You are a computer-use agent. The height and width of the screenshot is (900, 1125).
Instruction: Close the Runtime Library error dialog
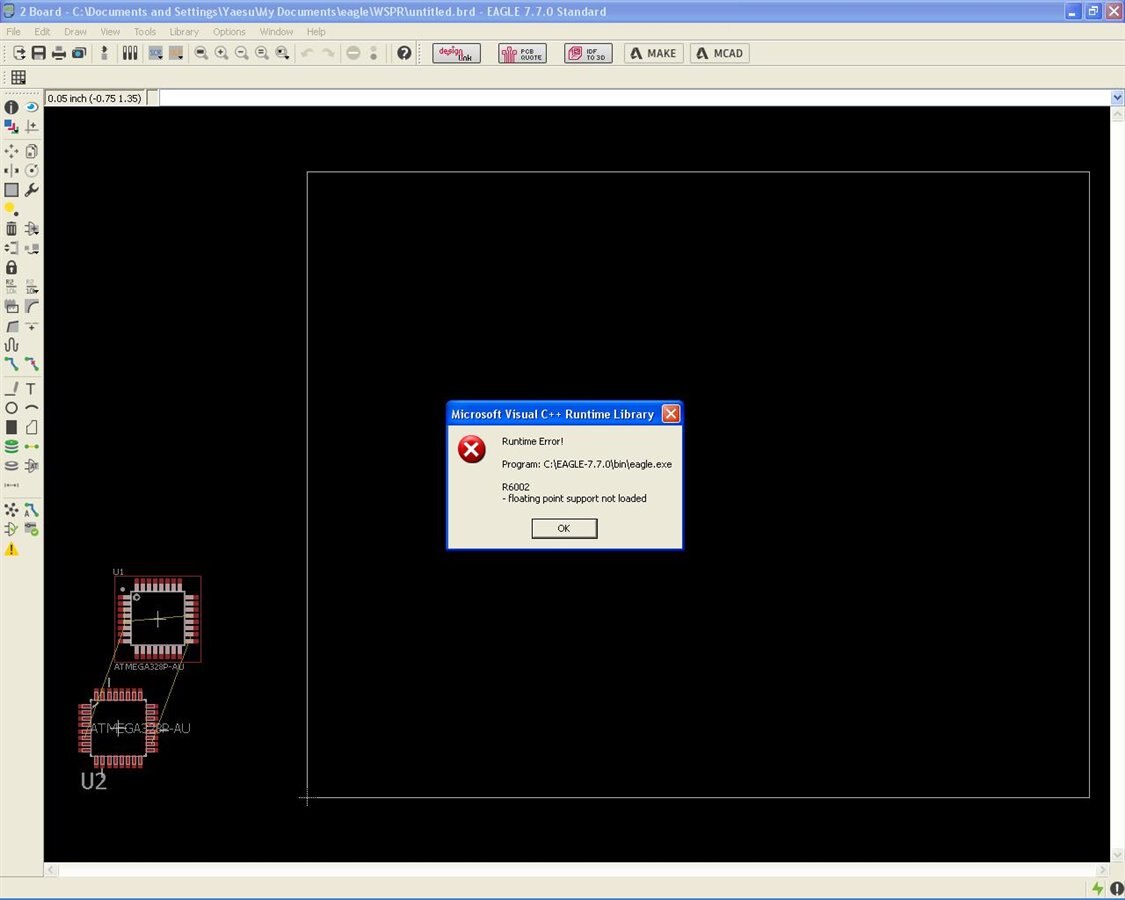pyautogui.click(x=670, y=414)
